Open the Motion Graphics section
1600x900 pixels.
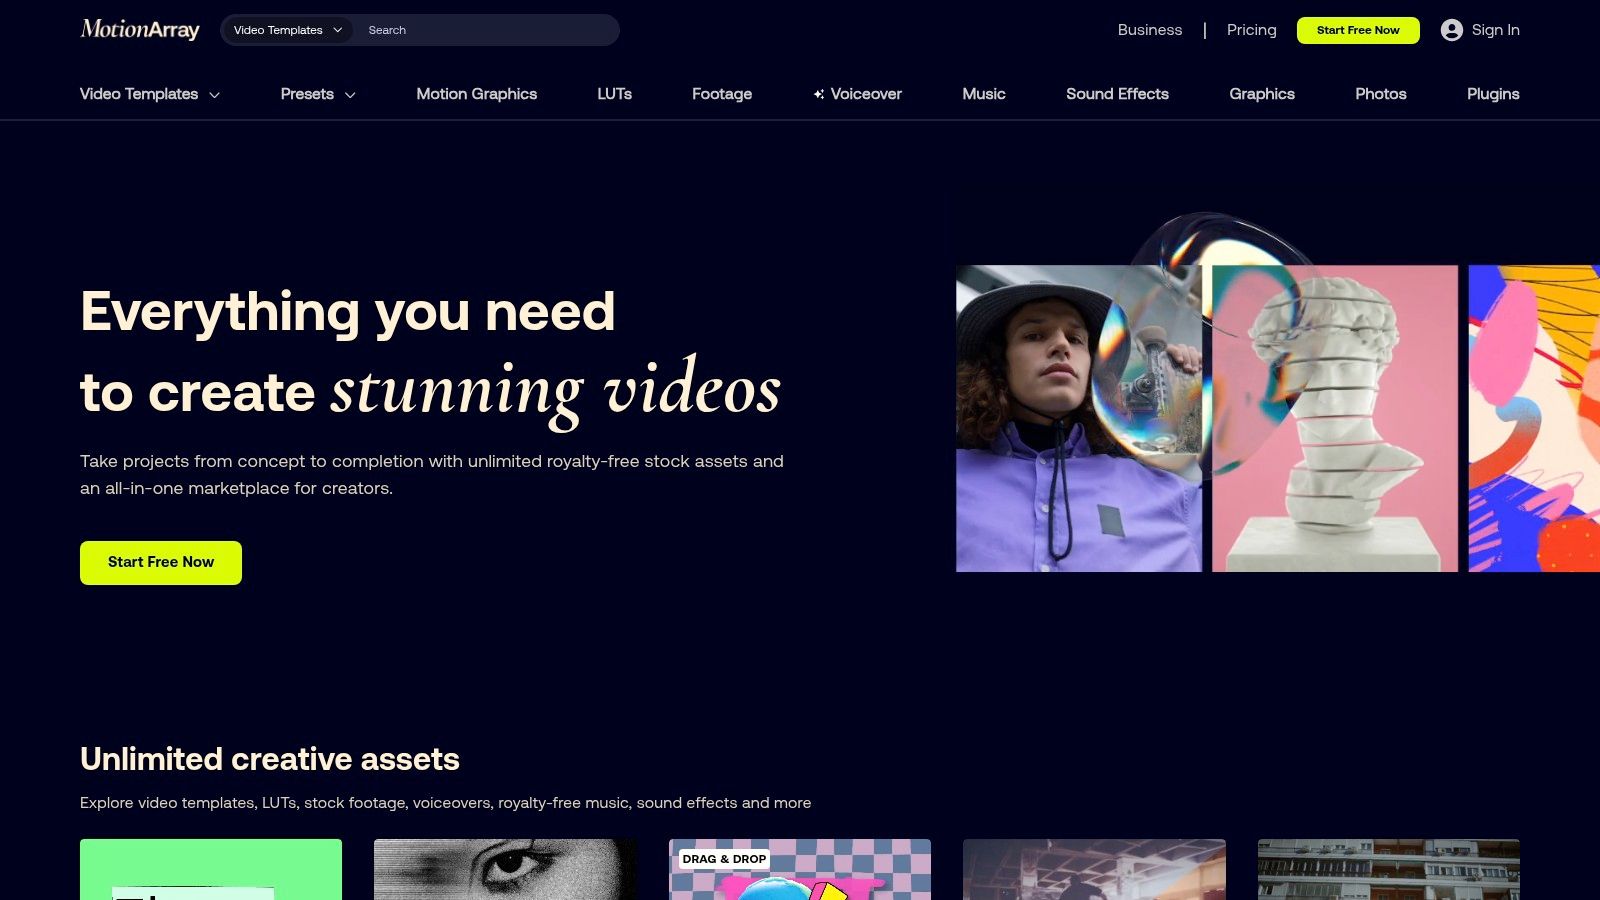click(x=477, y=94)
